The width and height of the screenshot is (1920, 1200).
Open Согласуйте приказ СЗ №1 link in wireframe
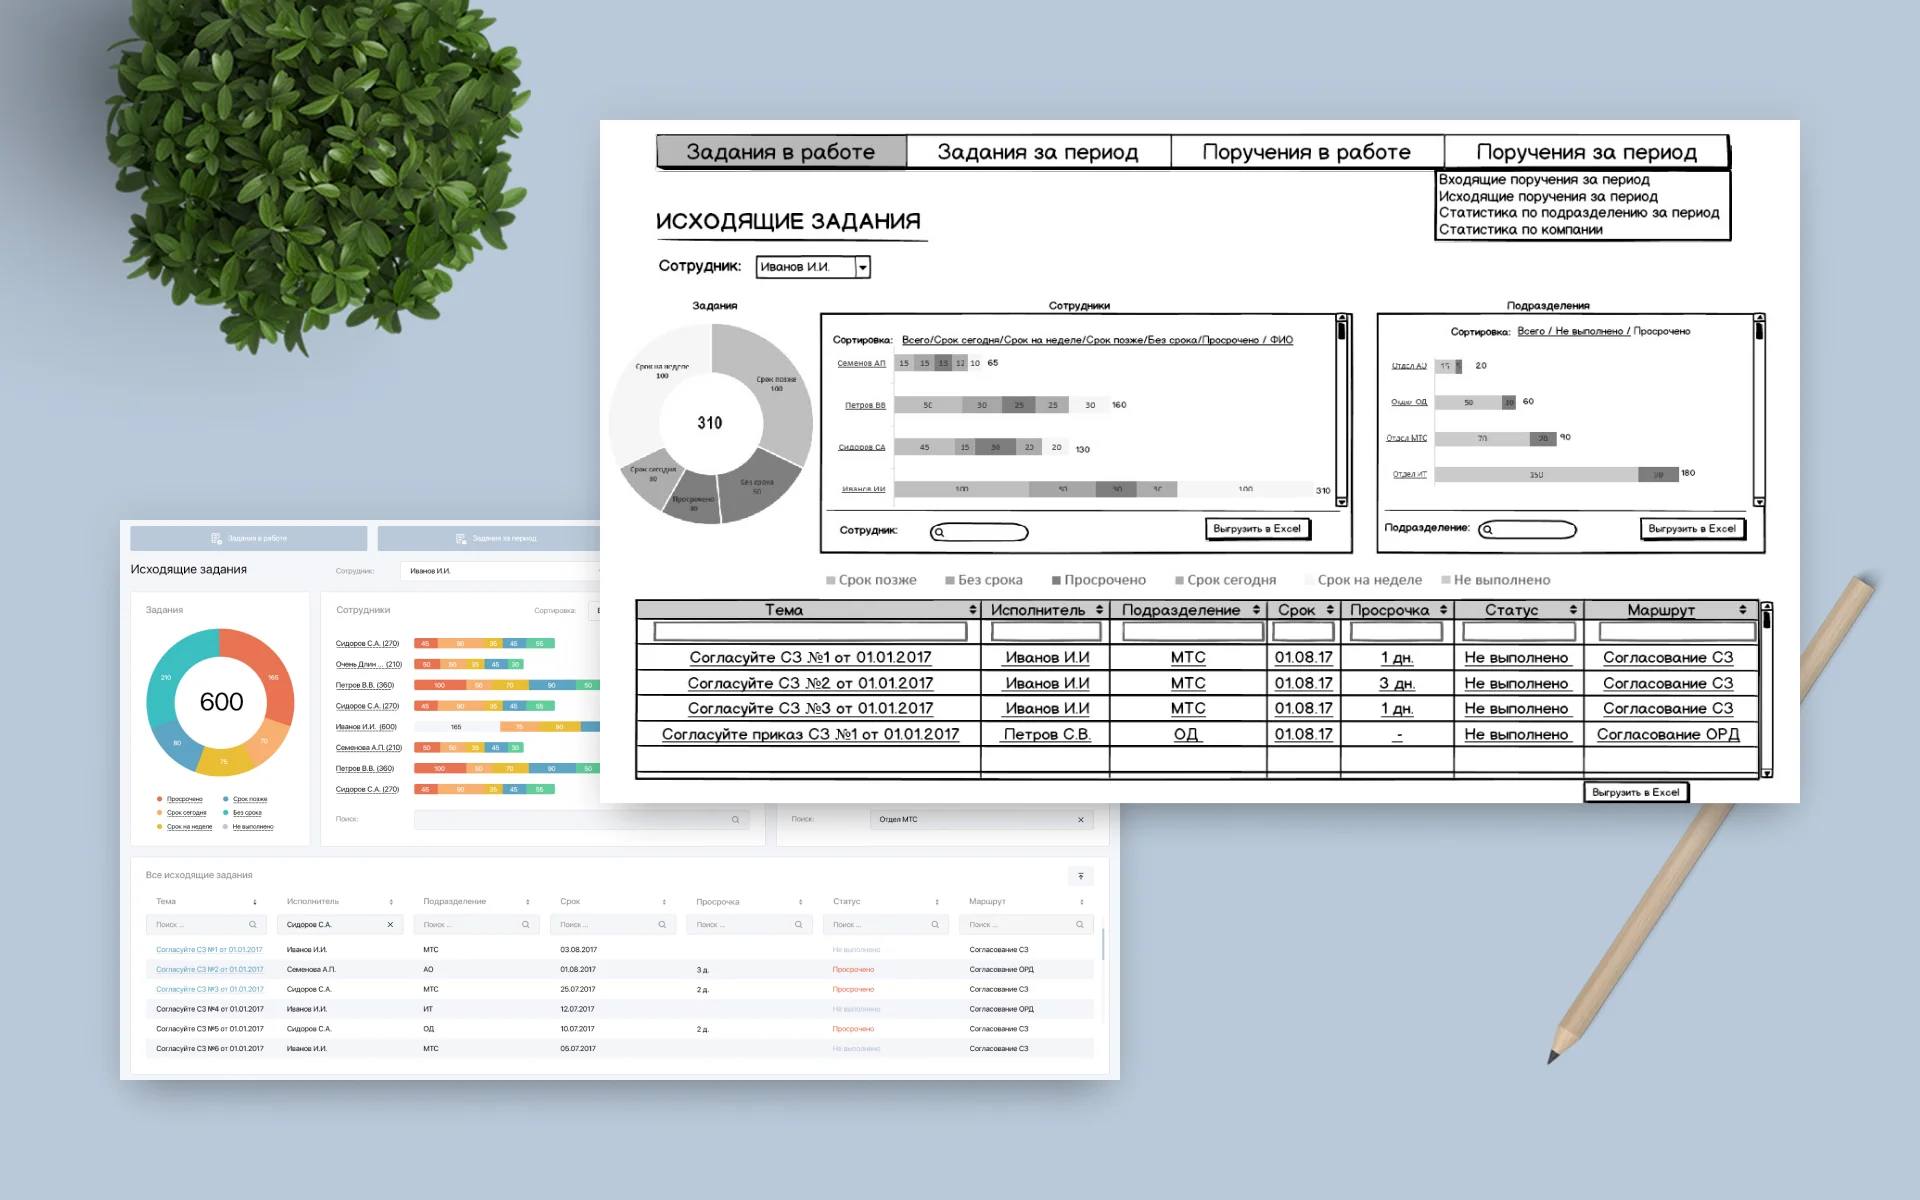point(810,734)
